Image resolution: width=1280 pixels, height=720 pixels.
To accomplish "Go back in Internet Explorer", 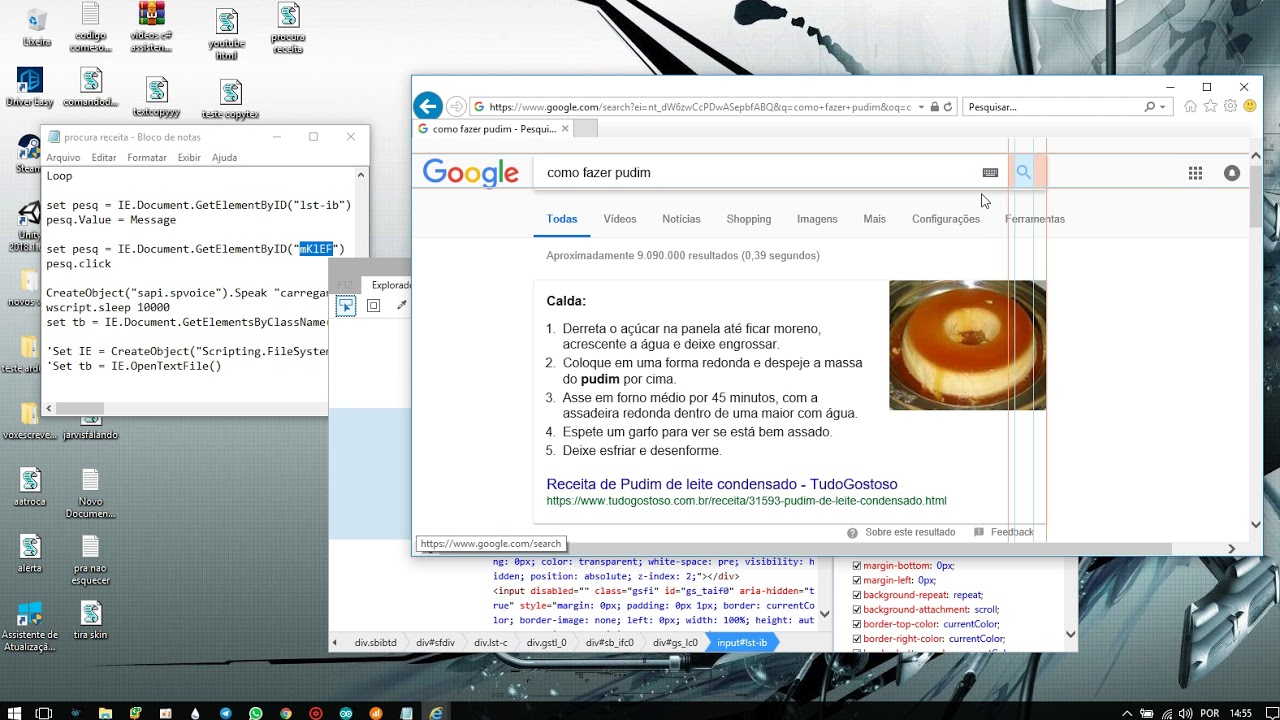I will 428,106.
